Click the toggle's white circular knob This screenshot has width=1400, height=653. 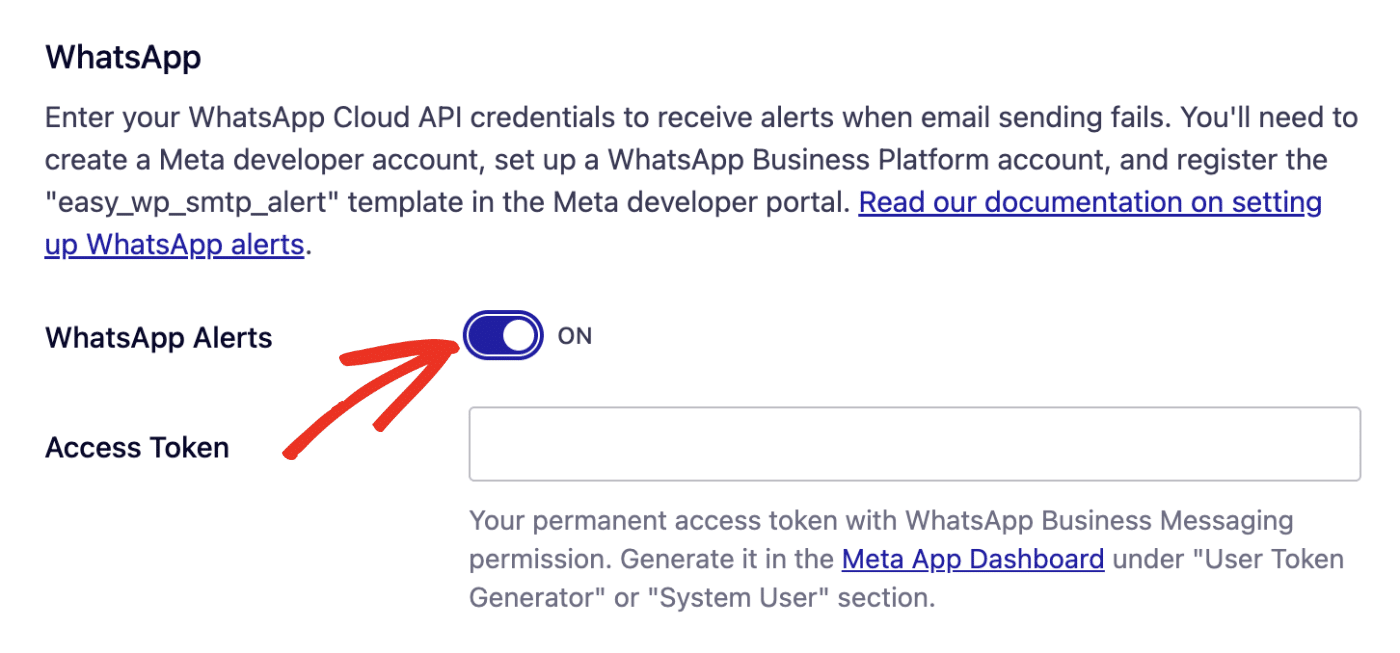coord(521,335)
